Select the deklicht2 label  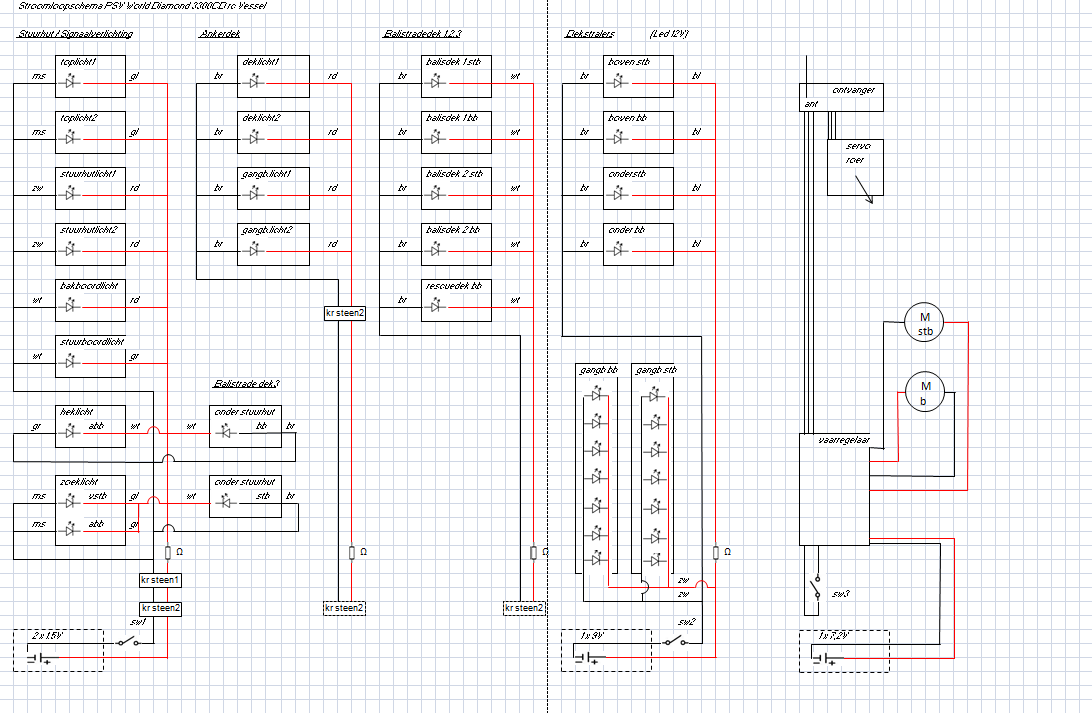coord(261,118)
